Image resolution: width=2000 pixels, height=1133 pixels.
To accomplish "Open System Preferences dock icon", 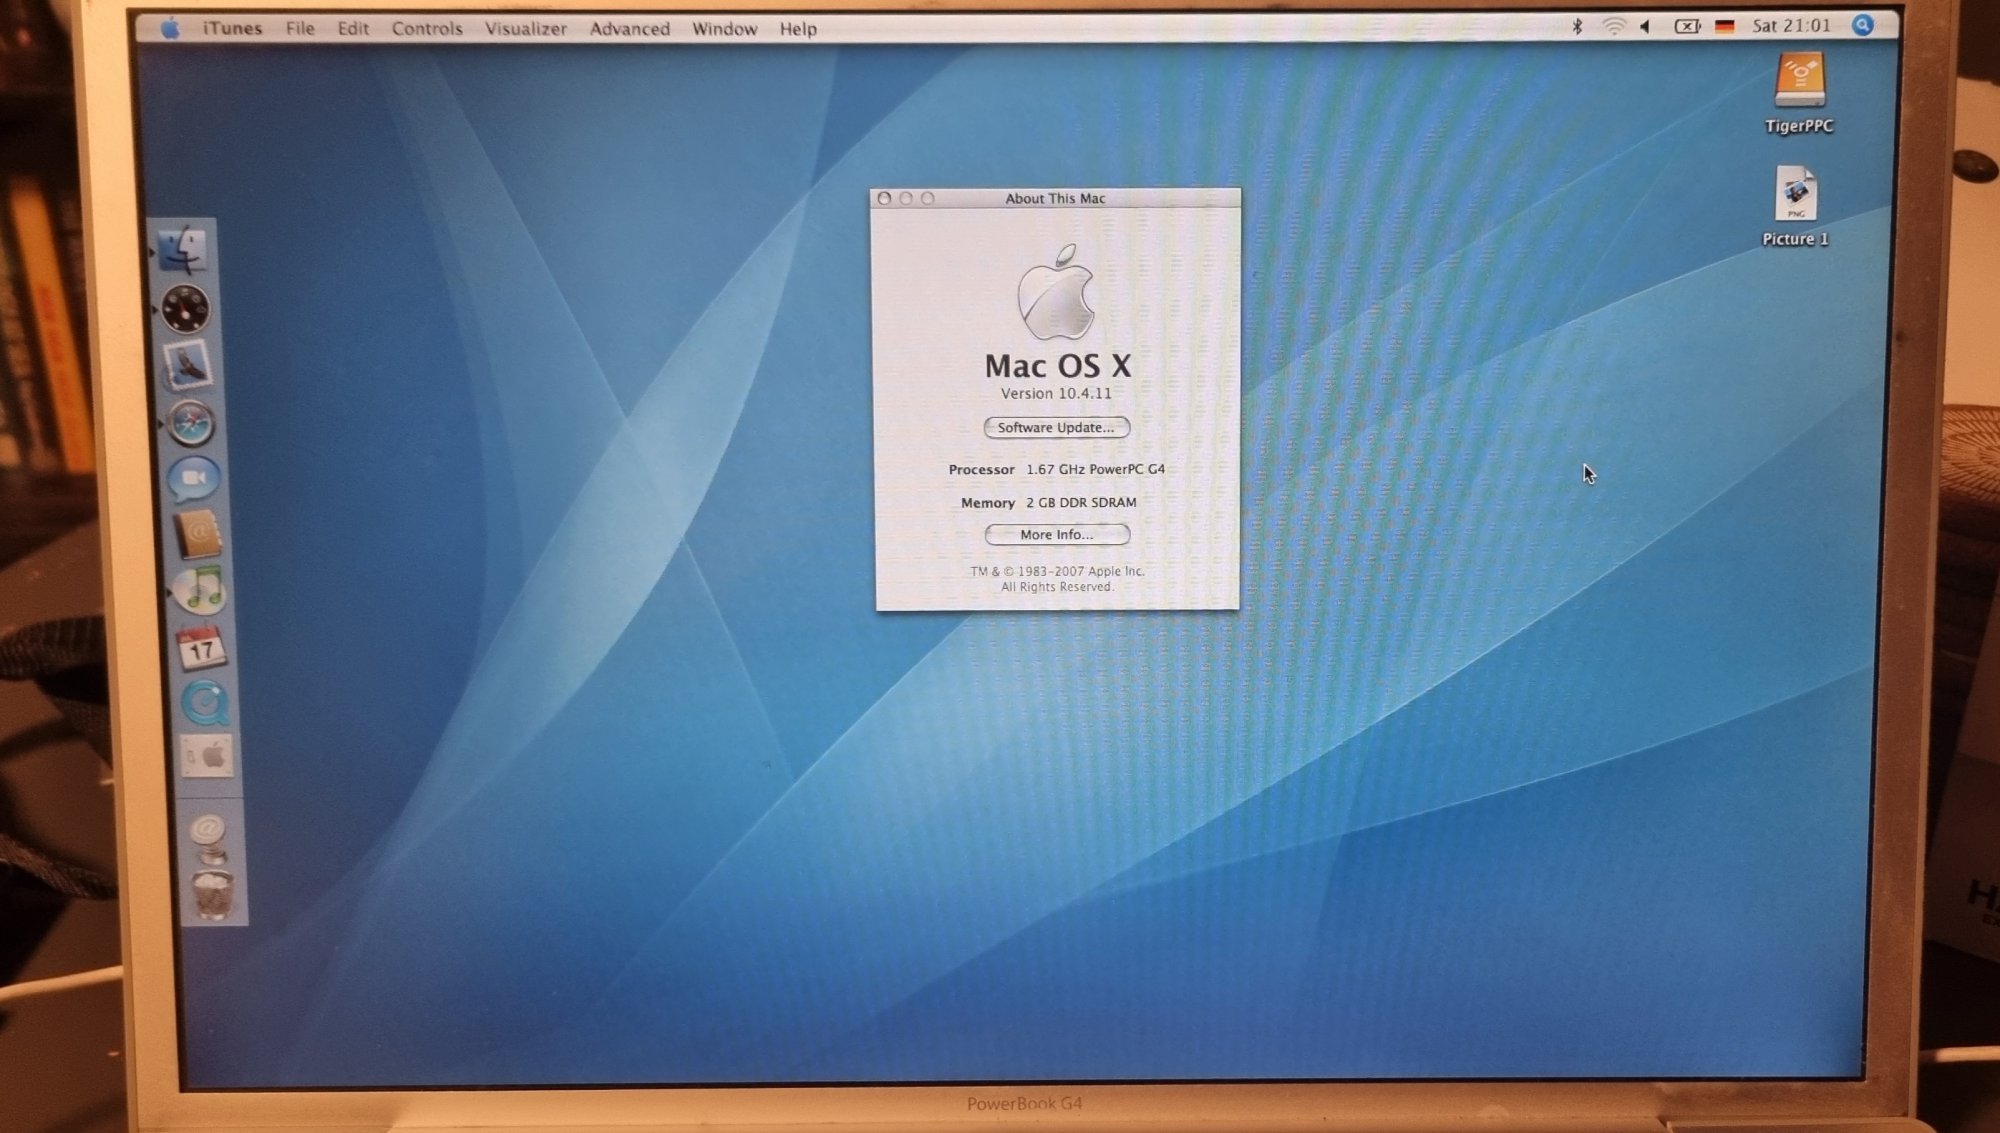I will [208, 757].
